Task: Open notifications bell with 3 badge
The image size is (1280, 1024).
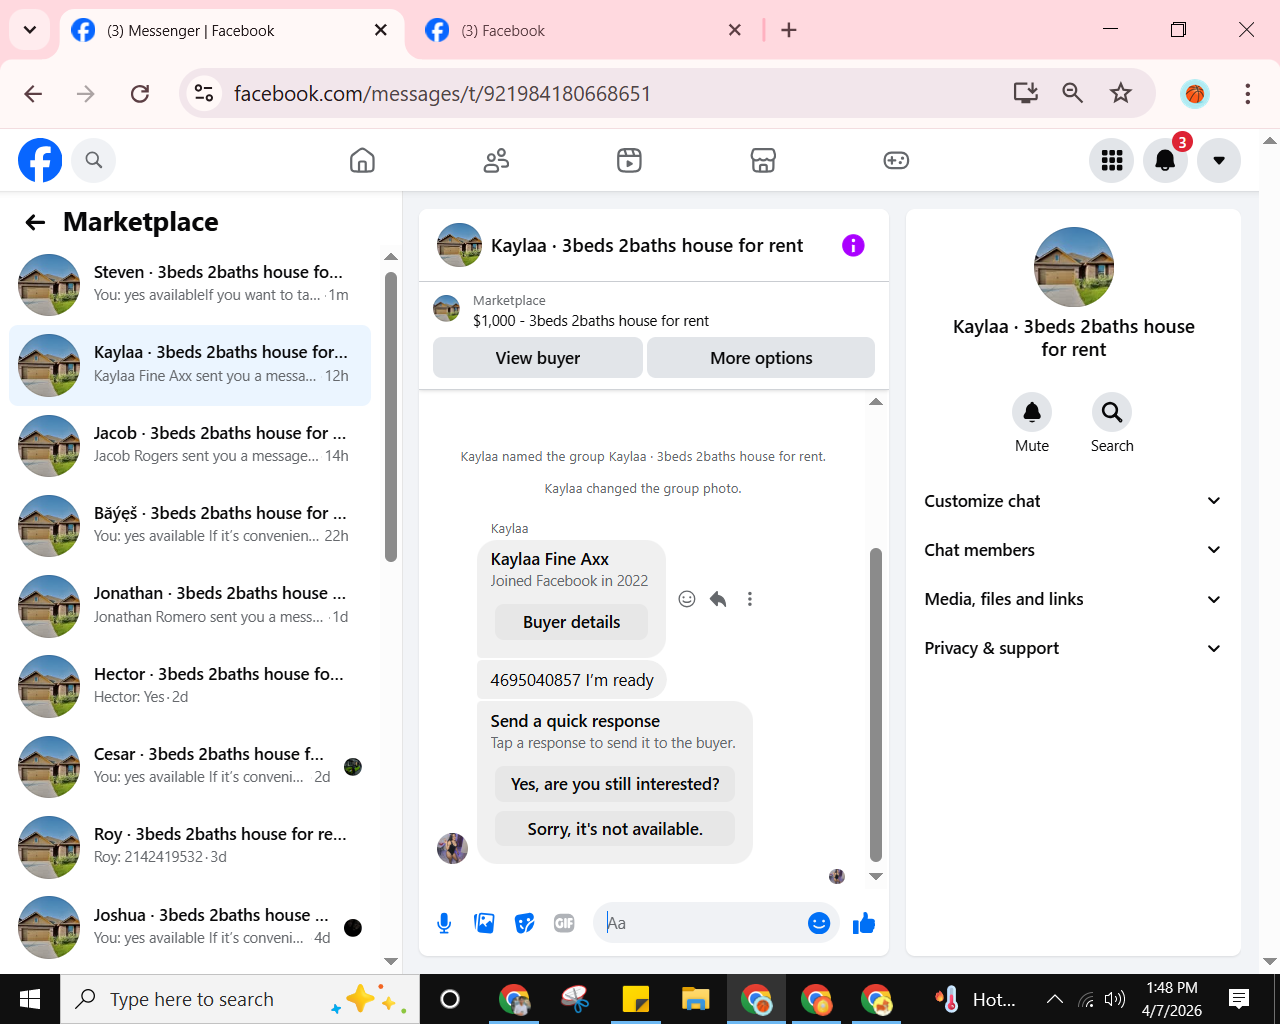Action: 1165,160
